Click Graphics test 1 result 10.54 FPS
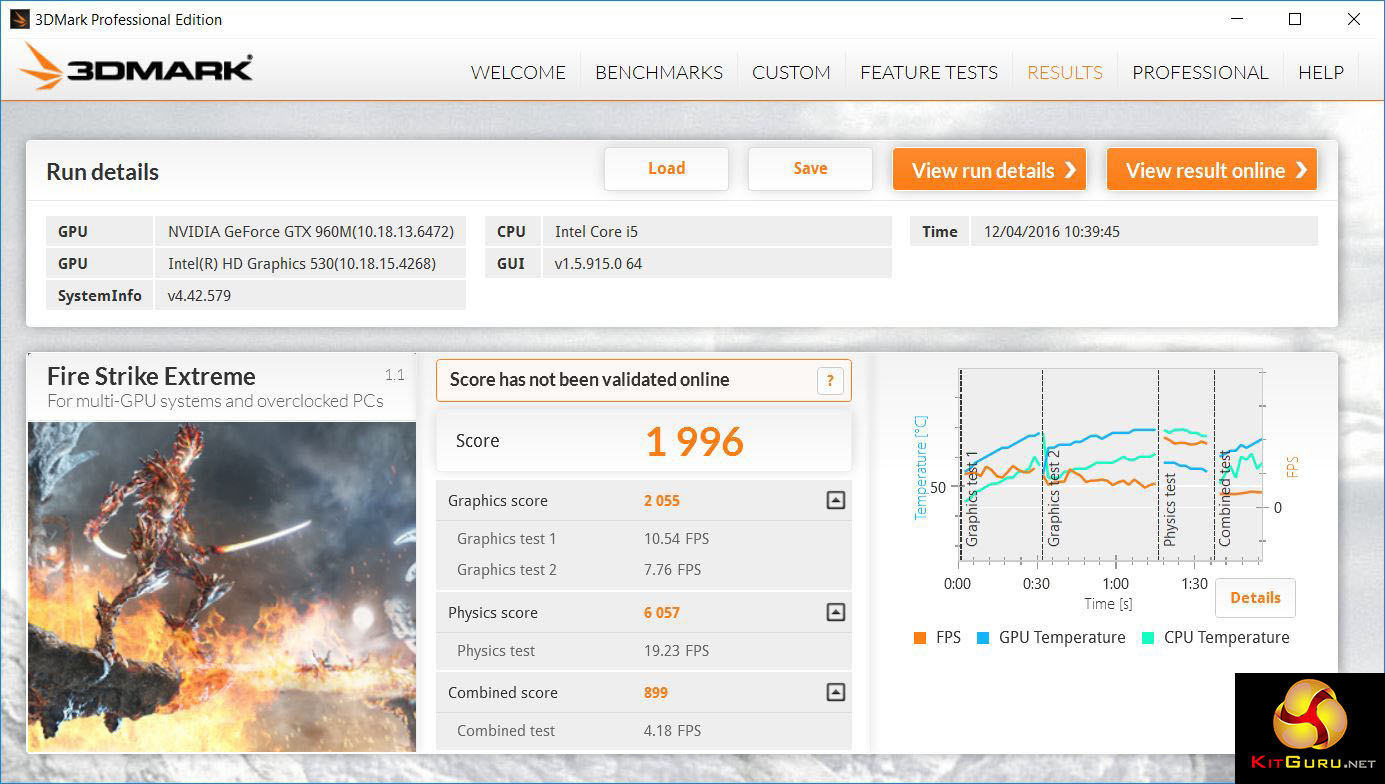The image size is (1385, 784). tap(676, 539)
